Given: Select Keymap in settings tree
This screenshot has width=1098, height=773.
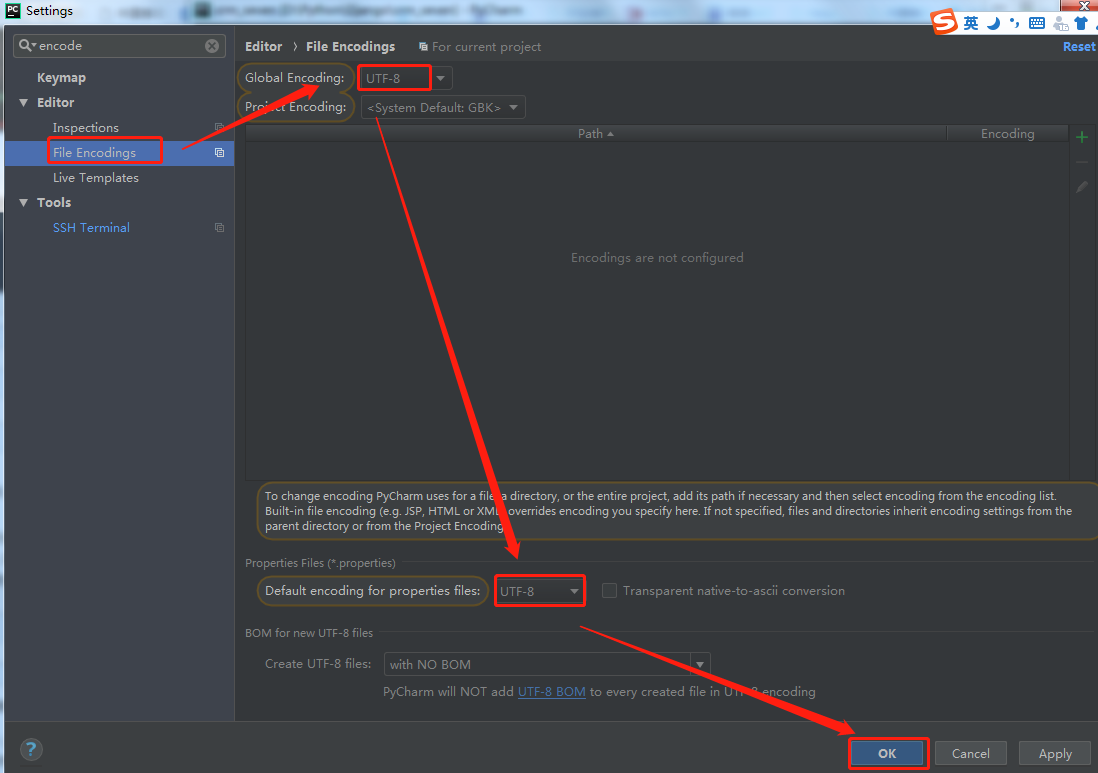Looking at the screenshot, I should (62, 78).
